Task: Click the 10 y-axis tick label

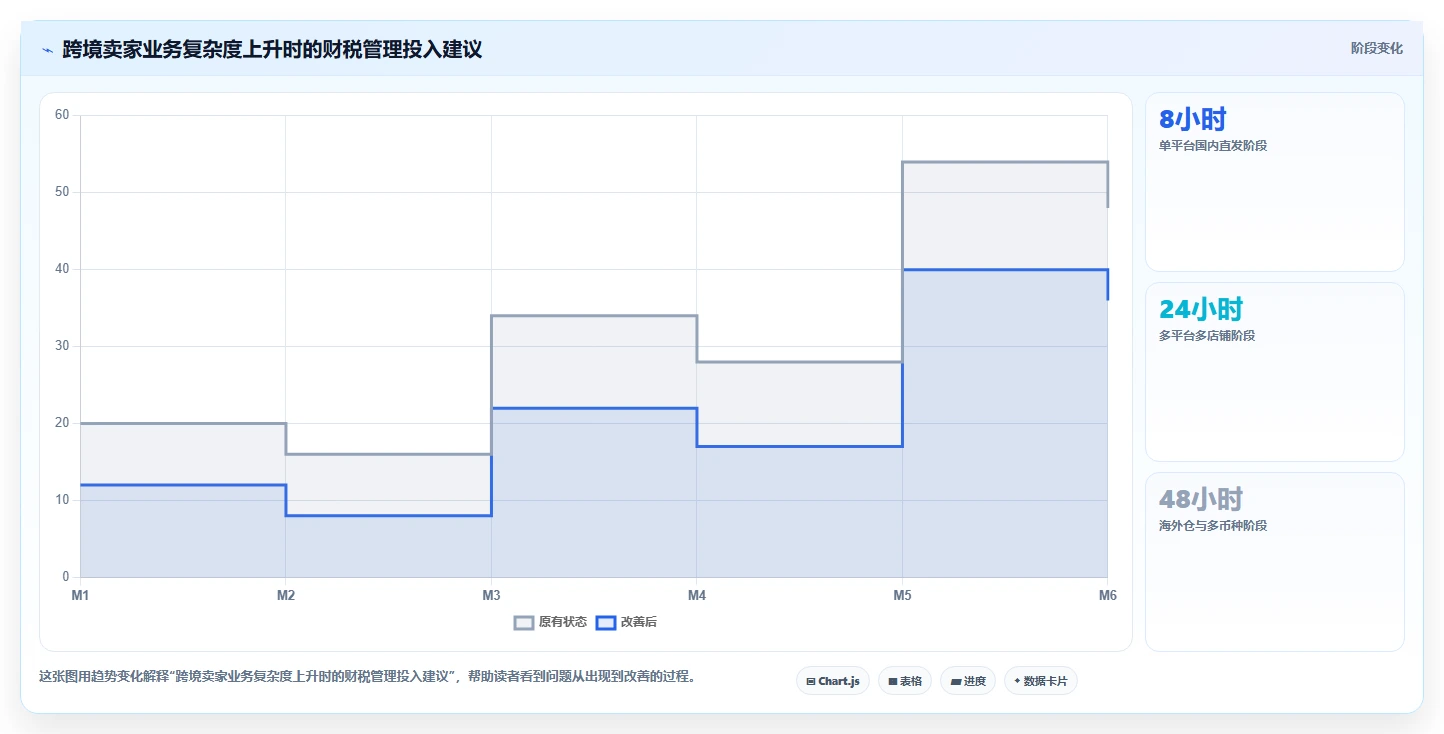Action: click(62, 500)
